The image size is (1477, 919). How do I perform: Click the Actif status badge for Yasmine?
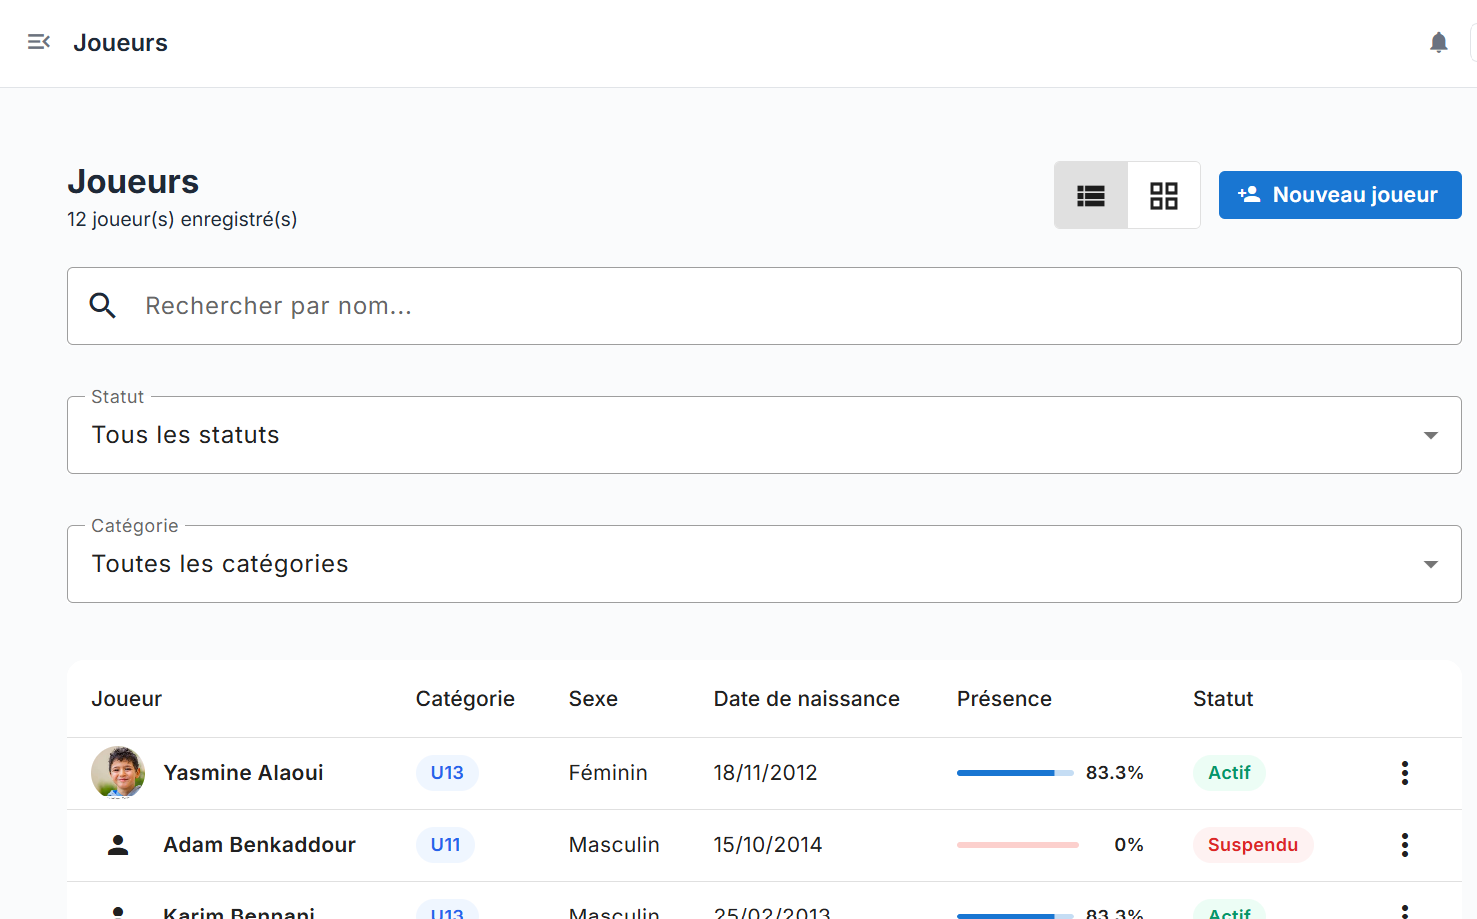[x=1228, y=773]
